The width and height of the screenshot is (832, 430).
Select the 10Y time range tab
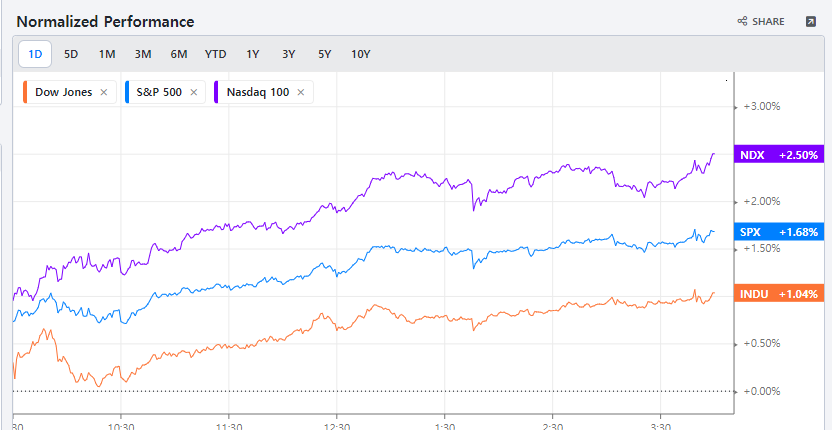[x=361, y=54]
